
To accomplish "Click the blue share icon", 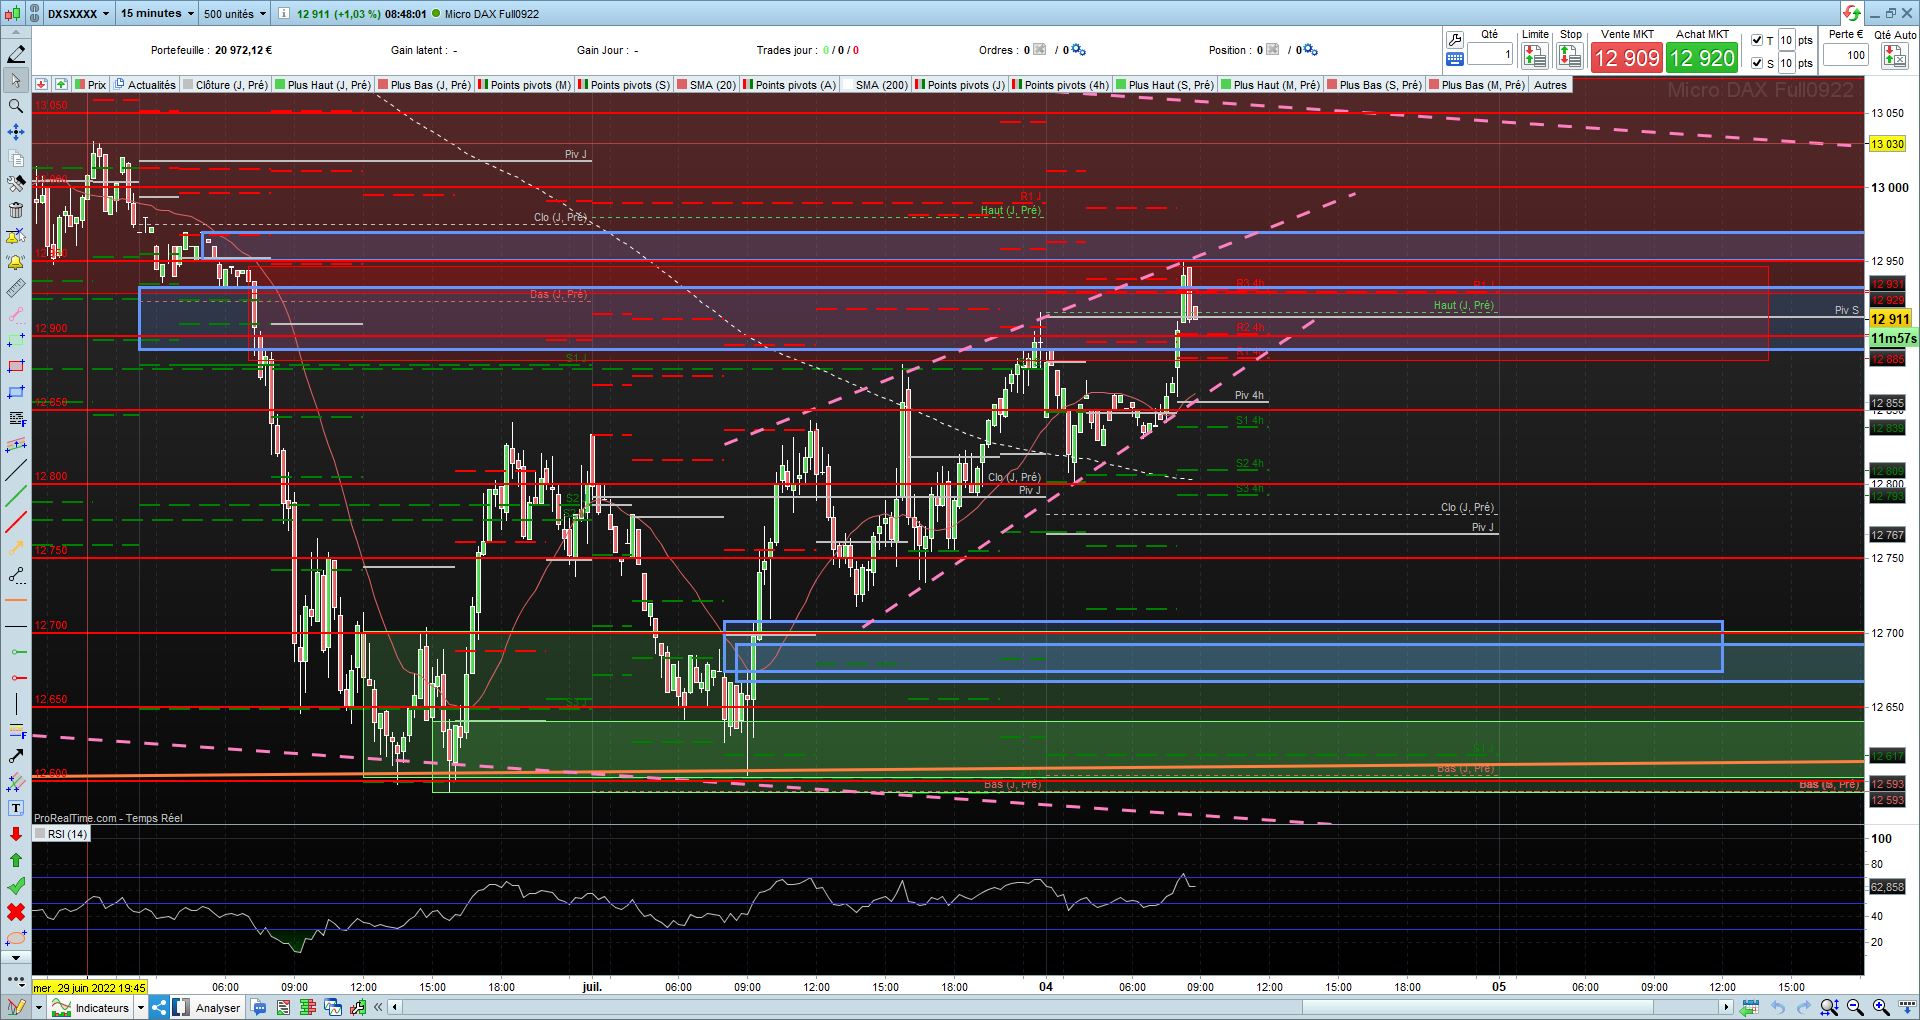I will pos(159,1007).
